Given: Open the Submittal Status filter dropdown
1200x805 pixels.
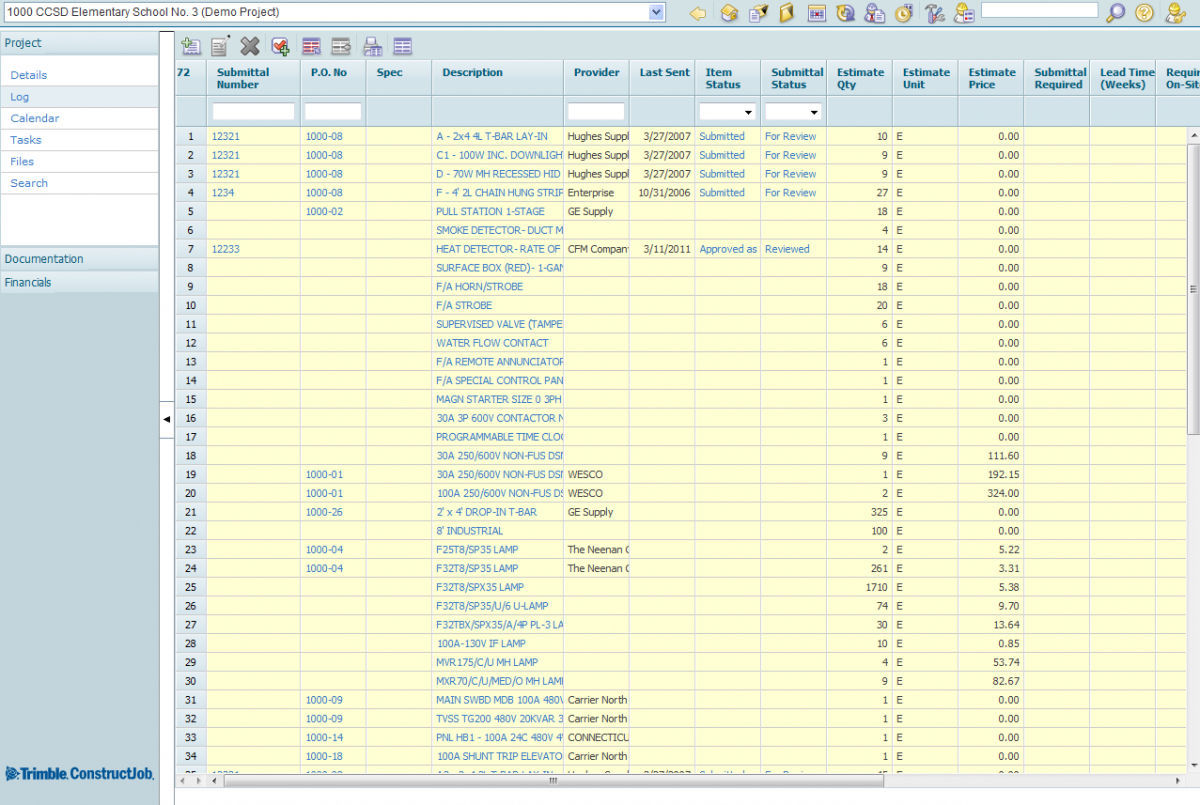Looking at the screenshot, I should (x=813, y=112).
